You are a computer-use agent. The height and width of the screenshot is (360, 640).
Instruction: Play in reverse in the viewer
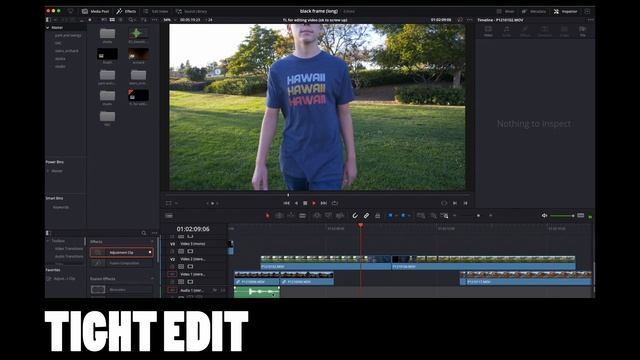coord(296,203)
